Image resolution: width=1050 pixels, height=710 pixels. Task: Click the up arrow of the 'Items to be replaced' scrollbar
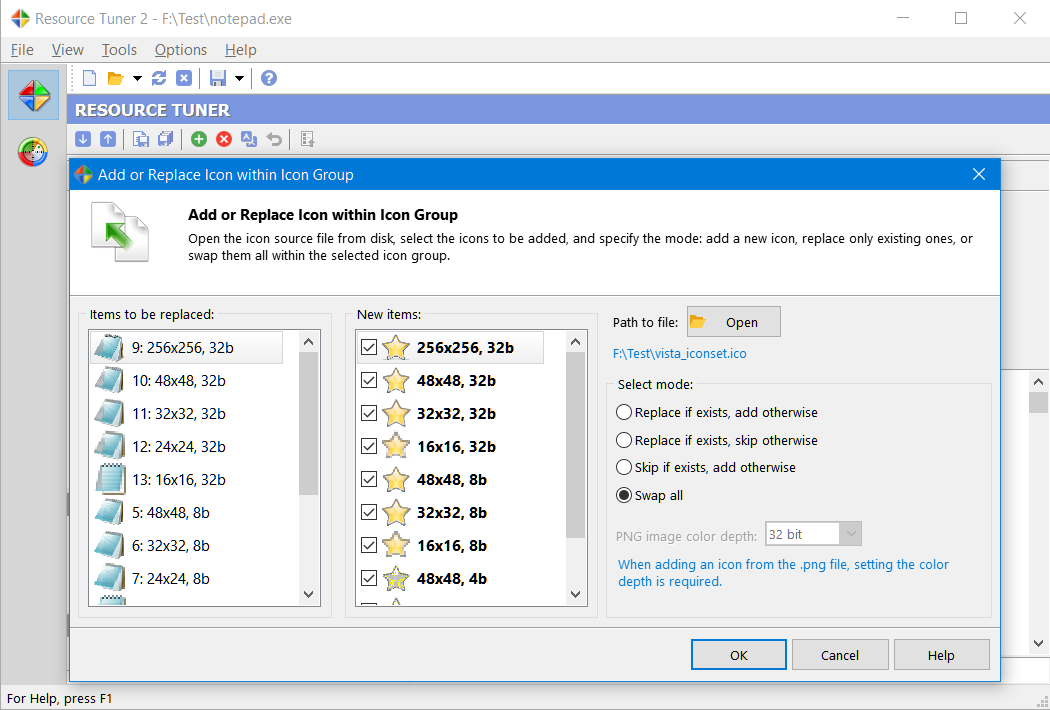309,342
